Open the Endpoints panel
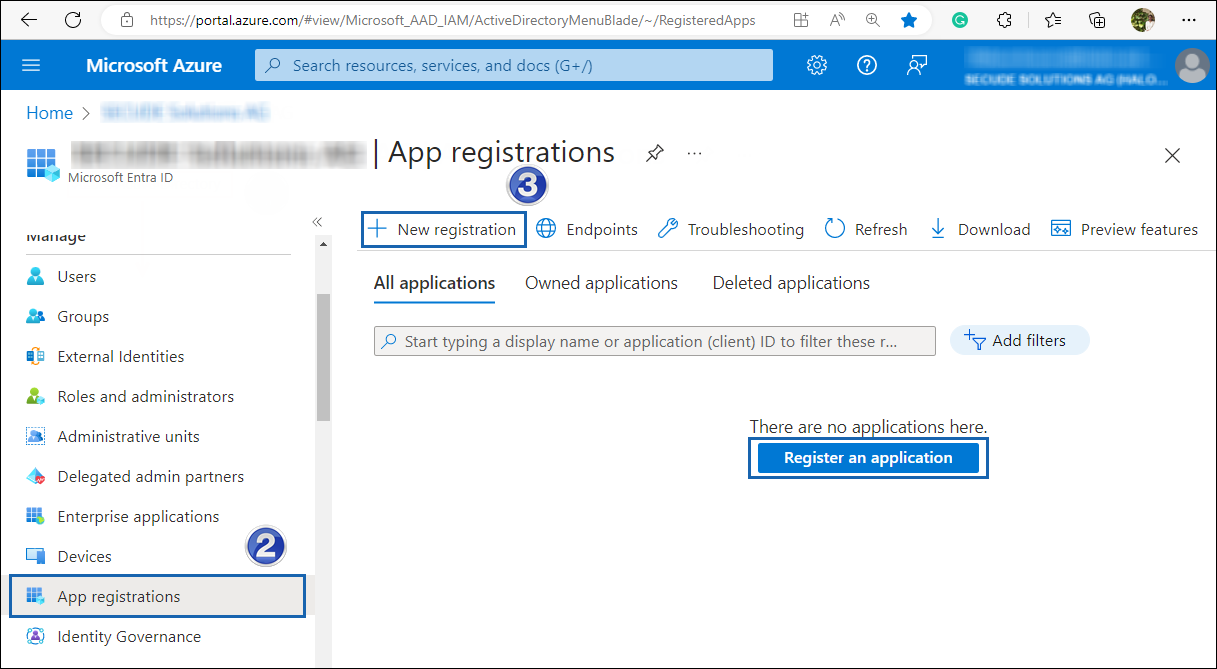The image size is (1217, 669). click(x=600, y=229)
